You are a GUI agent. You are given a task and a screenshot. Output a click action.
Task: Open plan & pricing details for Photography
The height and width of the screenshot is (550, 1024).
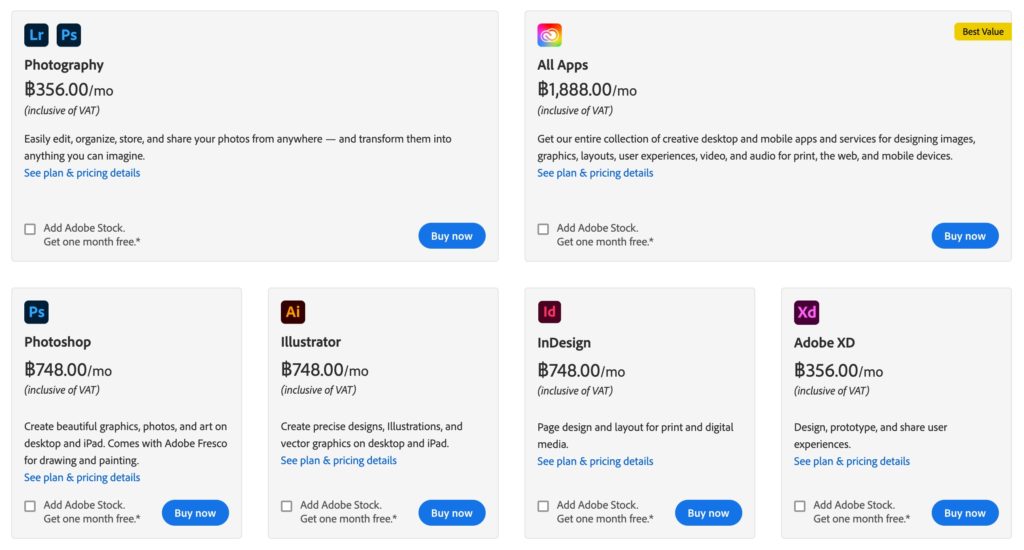click(x=82, y=173)
